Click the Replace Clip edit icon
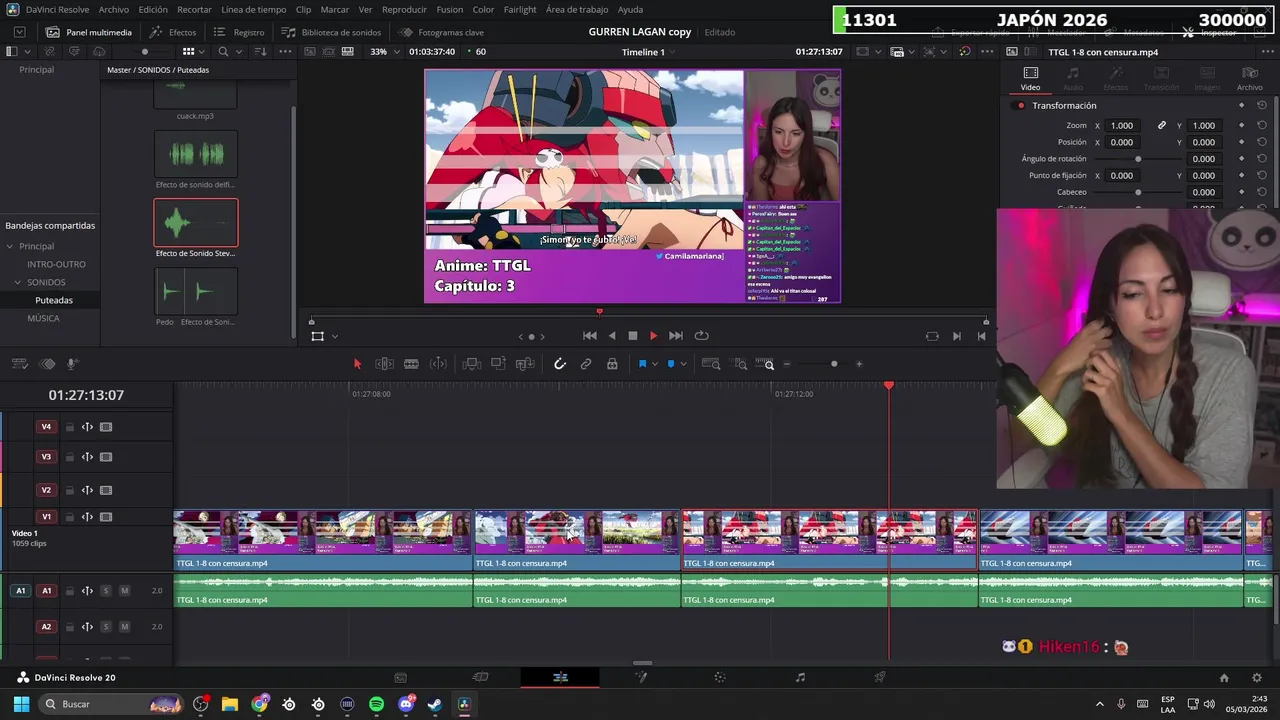 (525, 364)
